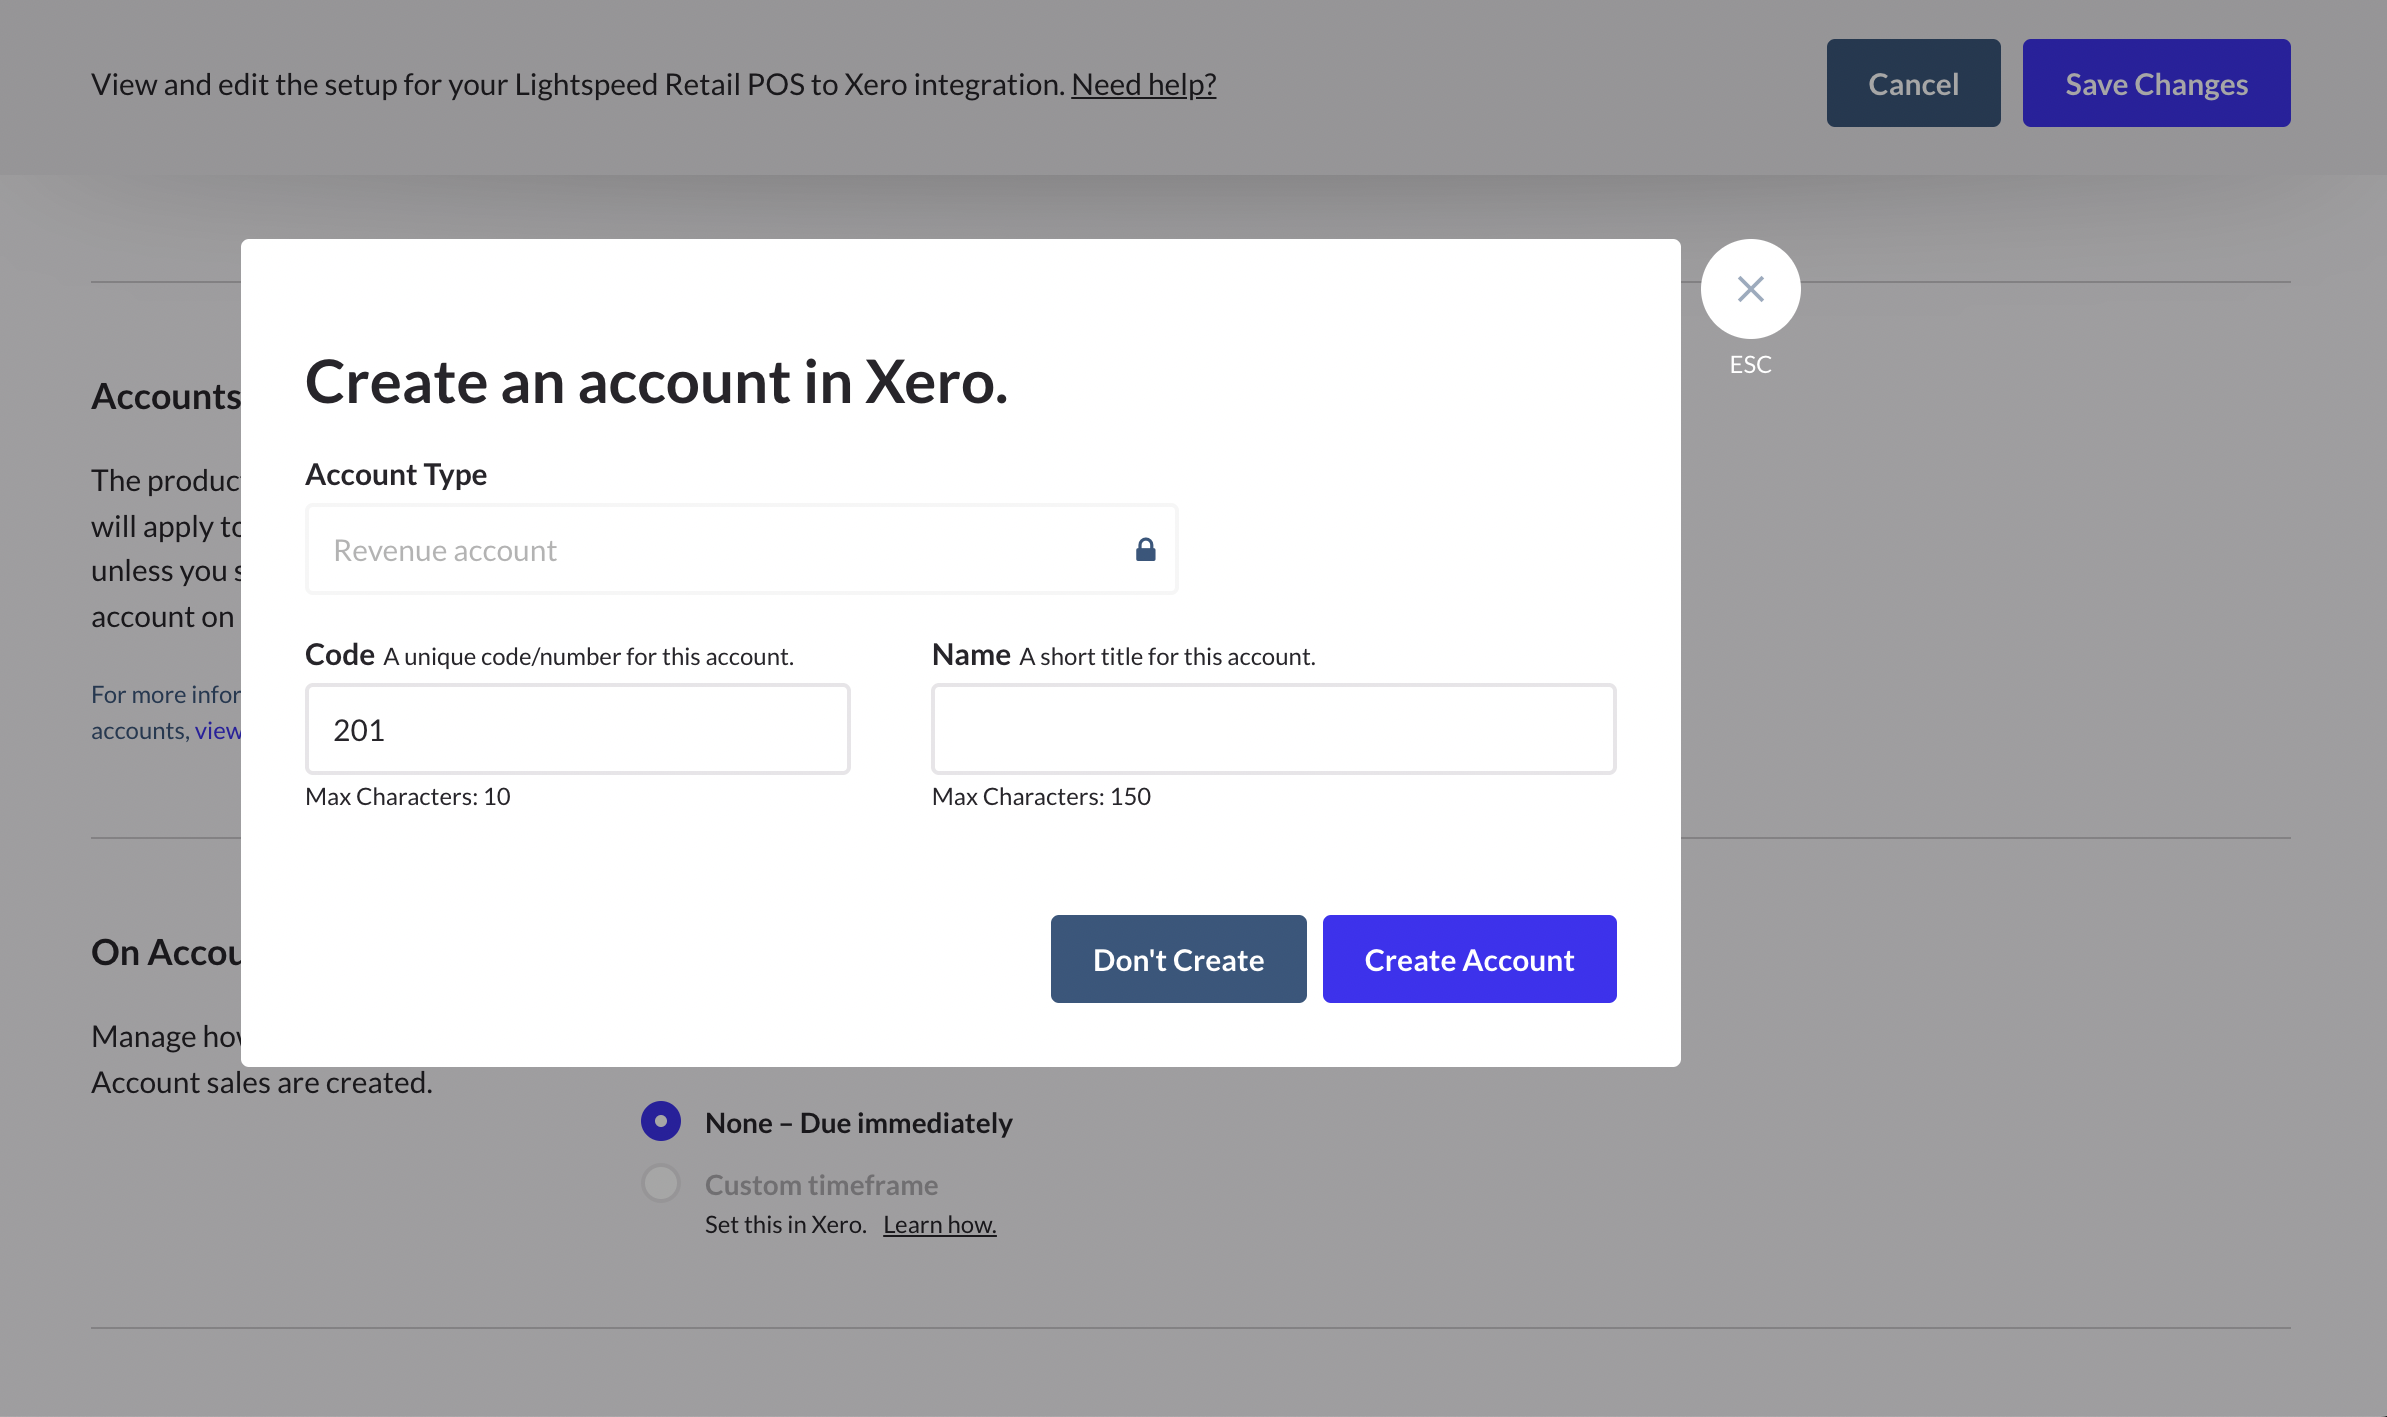The image size is (2387, 1417).
Task: Click the Set this in Xero text
Action: coord(785,1223)
